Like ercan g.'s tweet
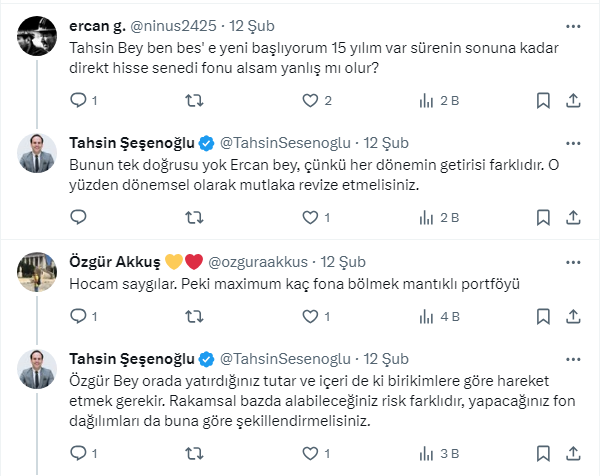Image resolution: width=601 pixels, height=476 pixels. [x=310, y=100]
